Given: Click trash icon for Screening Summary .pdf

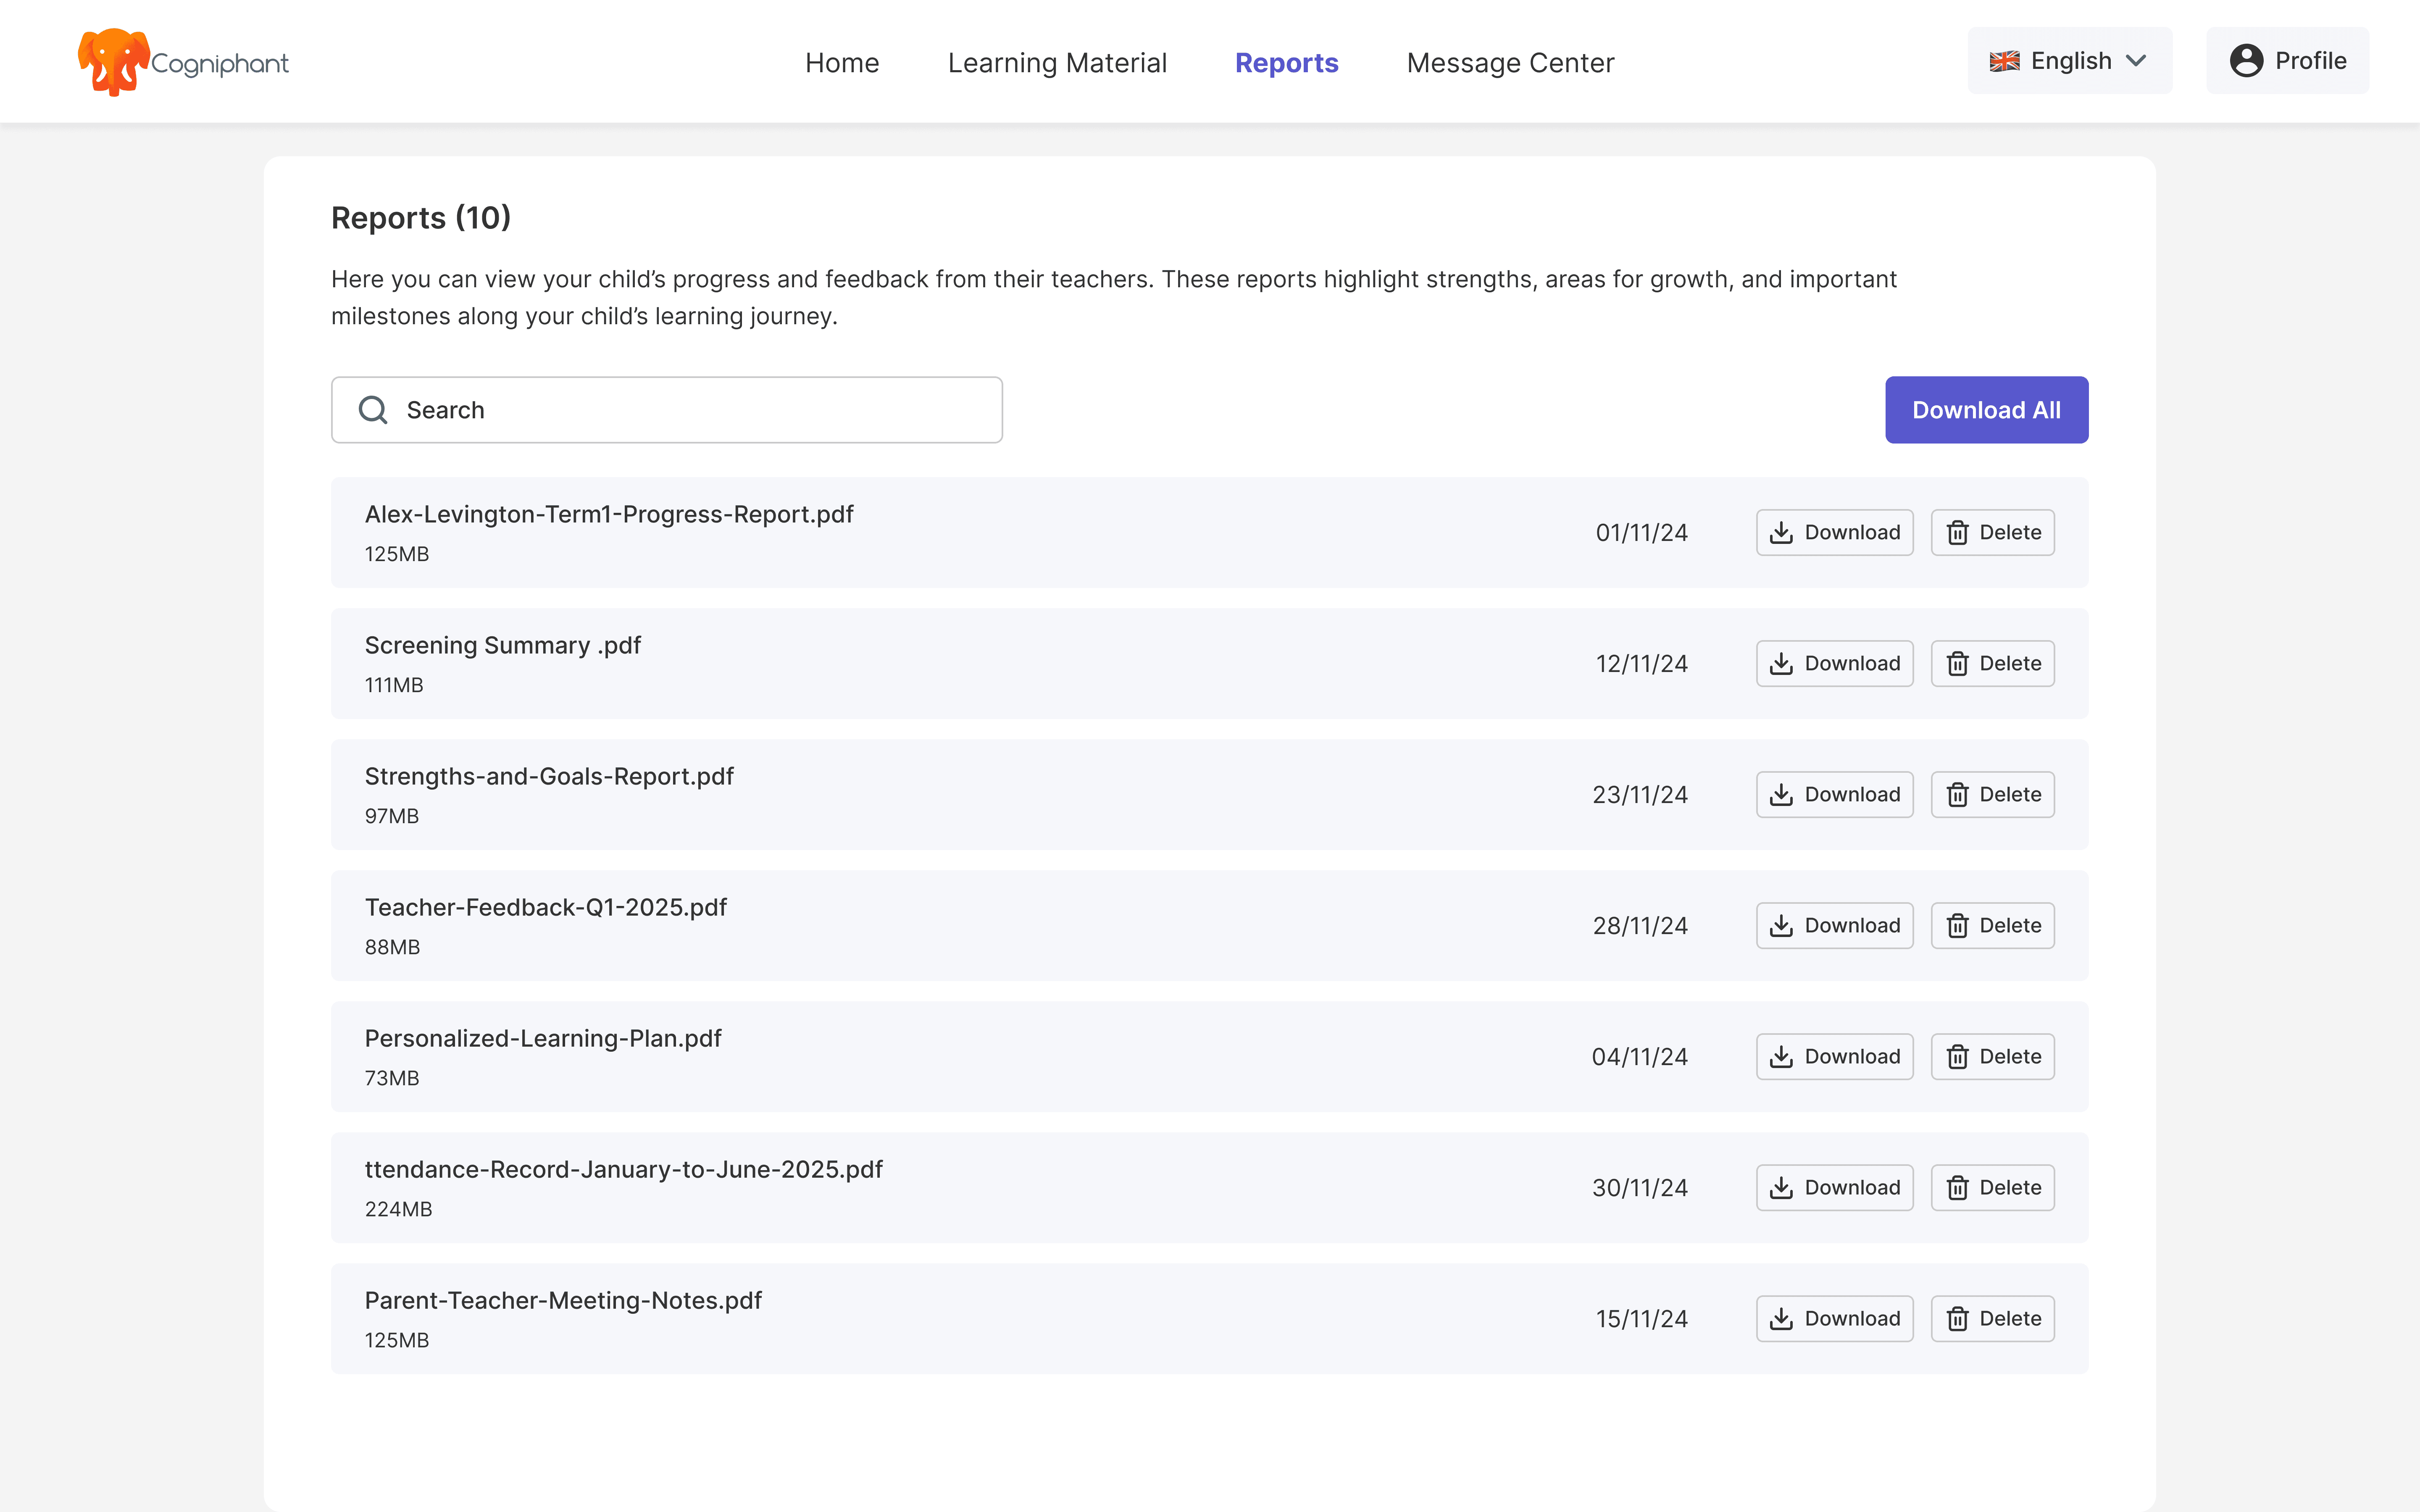Looking at the screenshot, I should (1958, 664).
